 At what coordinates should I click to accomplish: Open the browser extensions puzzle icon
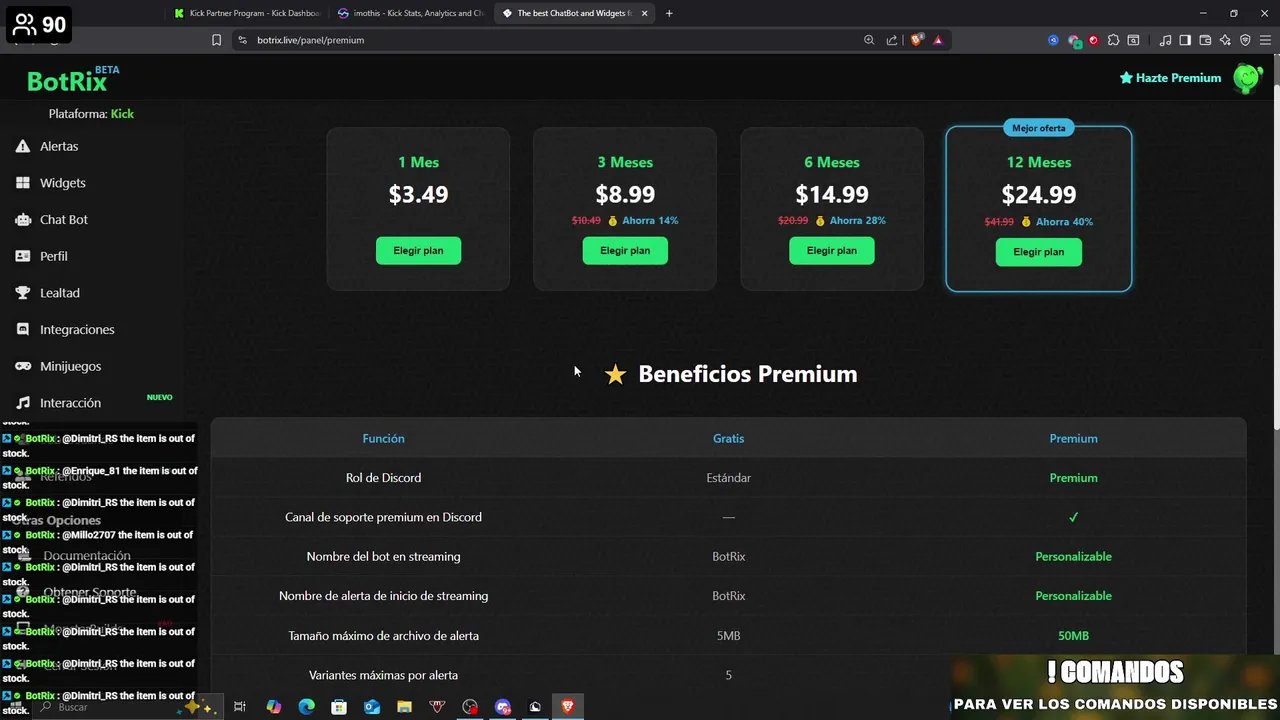tap(1113, 40)
